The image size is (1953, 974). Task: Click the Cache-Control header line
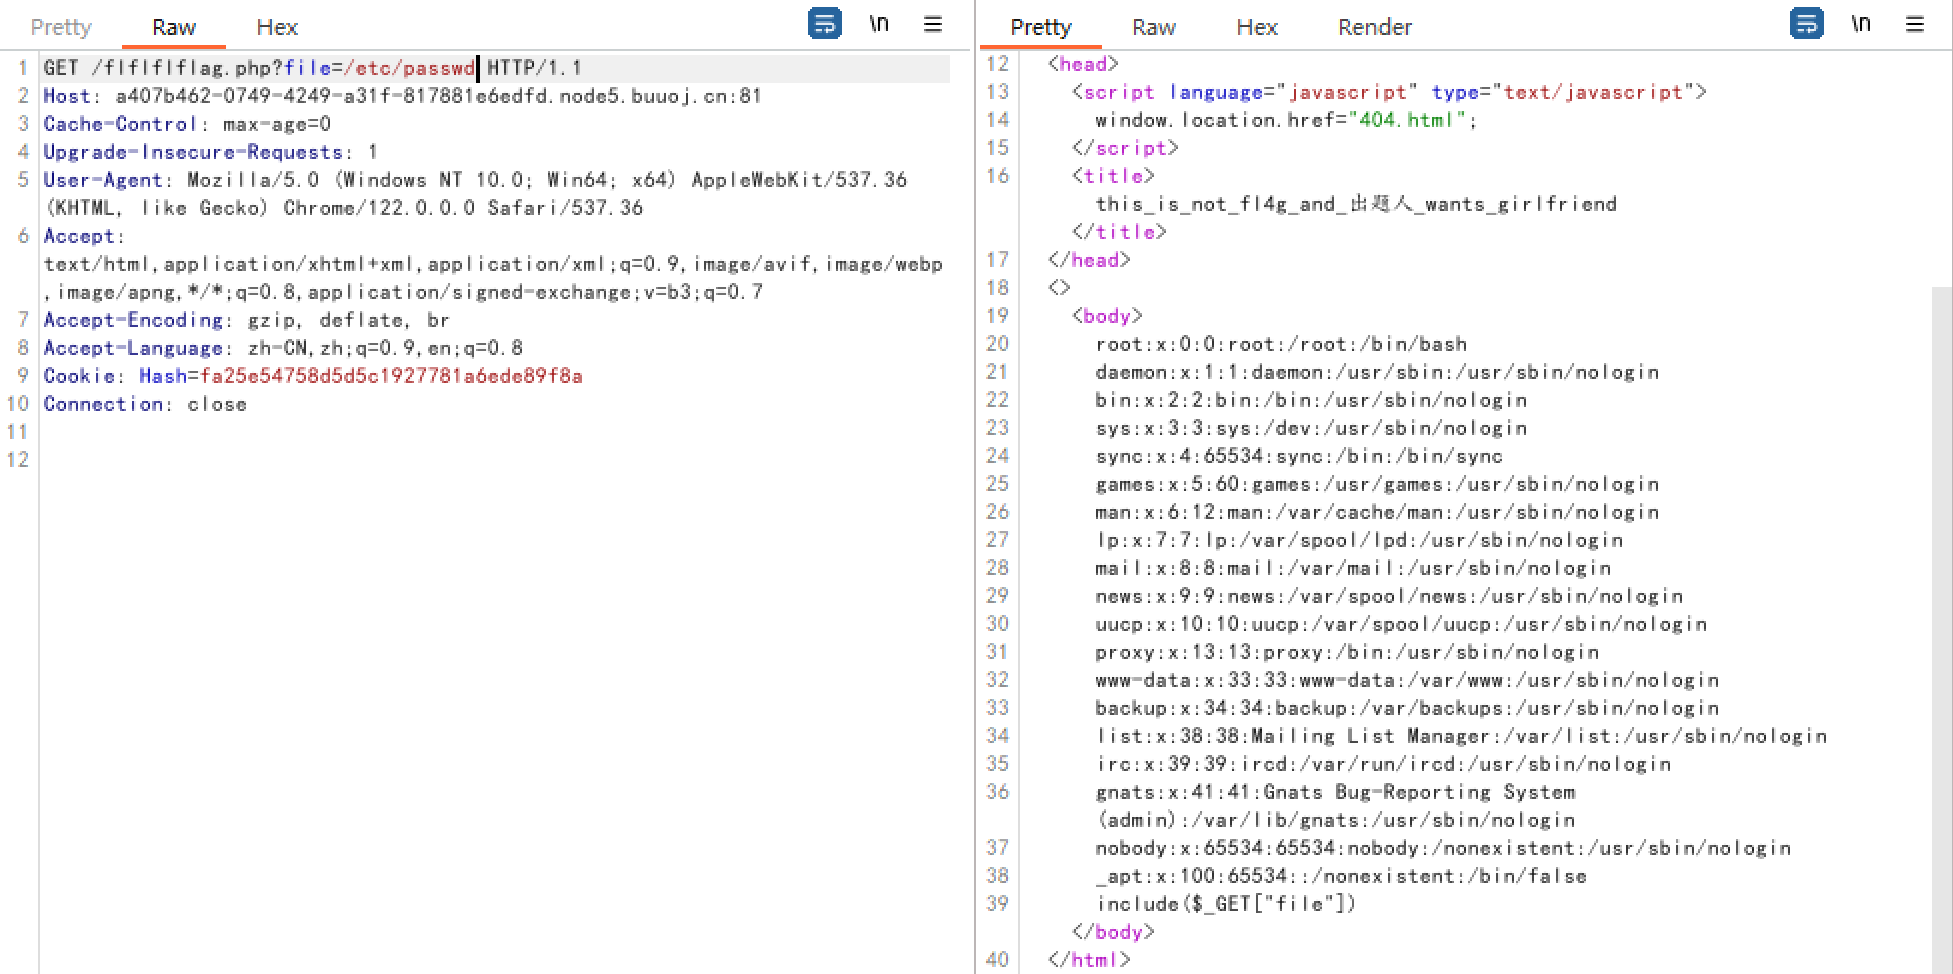pyautogui.click(x=187, y=124)
